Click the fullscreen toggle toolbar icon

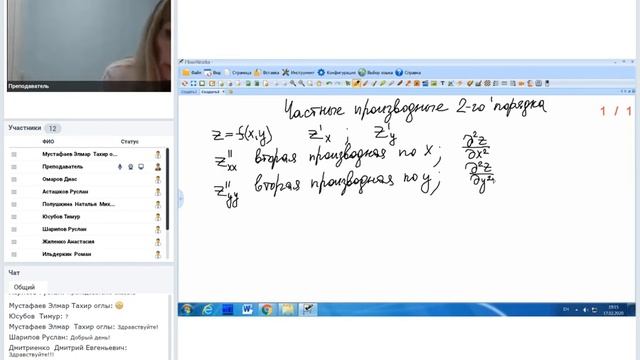tap(193, 83)
